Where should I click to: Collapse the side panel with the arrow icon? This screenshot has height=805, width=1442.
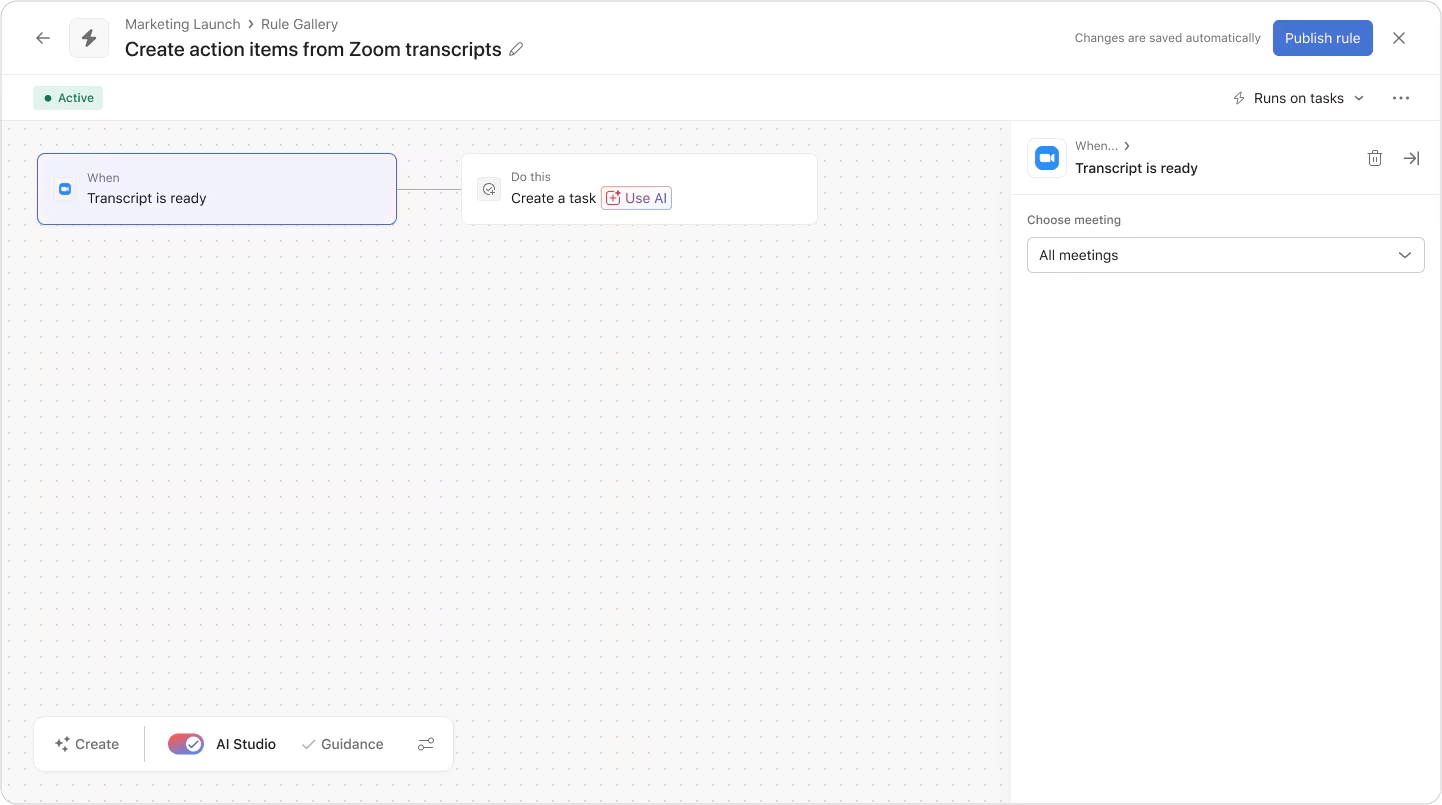click(1411, 158)
